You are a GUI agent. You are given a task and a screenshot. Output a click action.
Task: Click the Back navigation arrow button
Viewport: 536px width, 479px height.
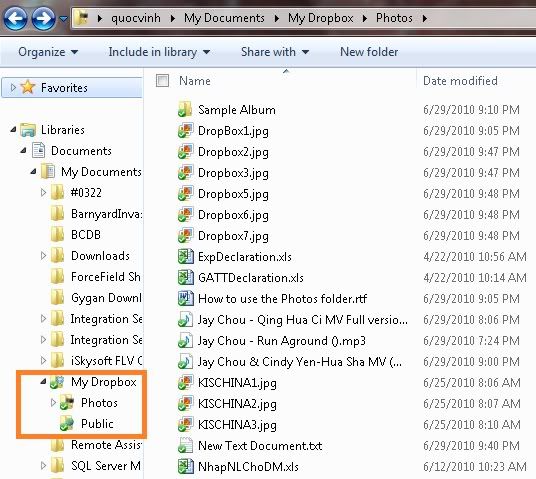point(15,18)
